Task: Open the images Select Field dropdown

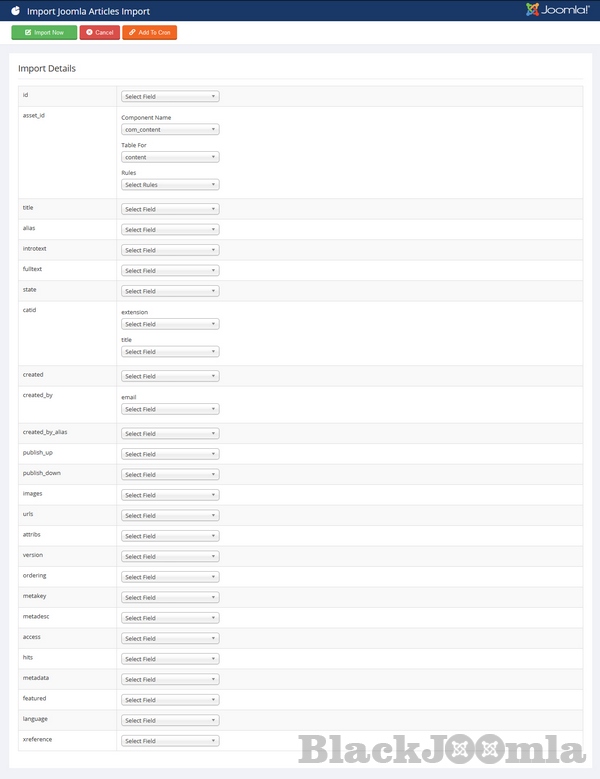Action: tap(170, 495)
